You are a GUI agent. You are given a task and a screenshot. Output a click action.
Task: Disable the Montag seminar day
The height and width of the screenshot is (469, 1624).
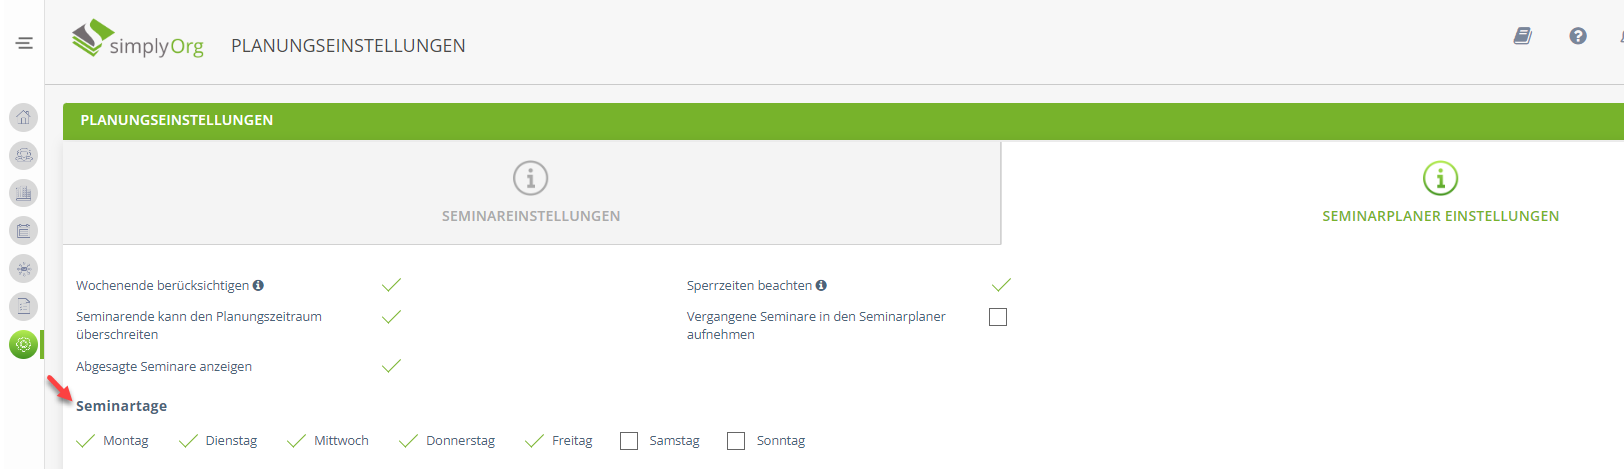86,441
